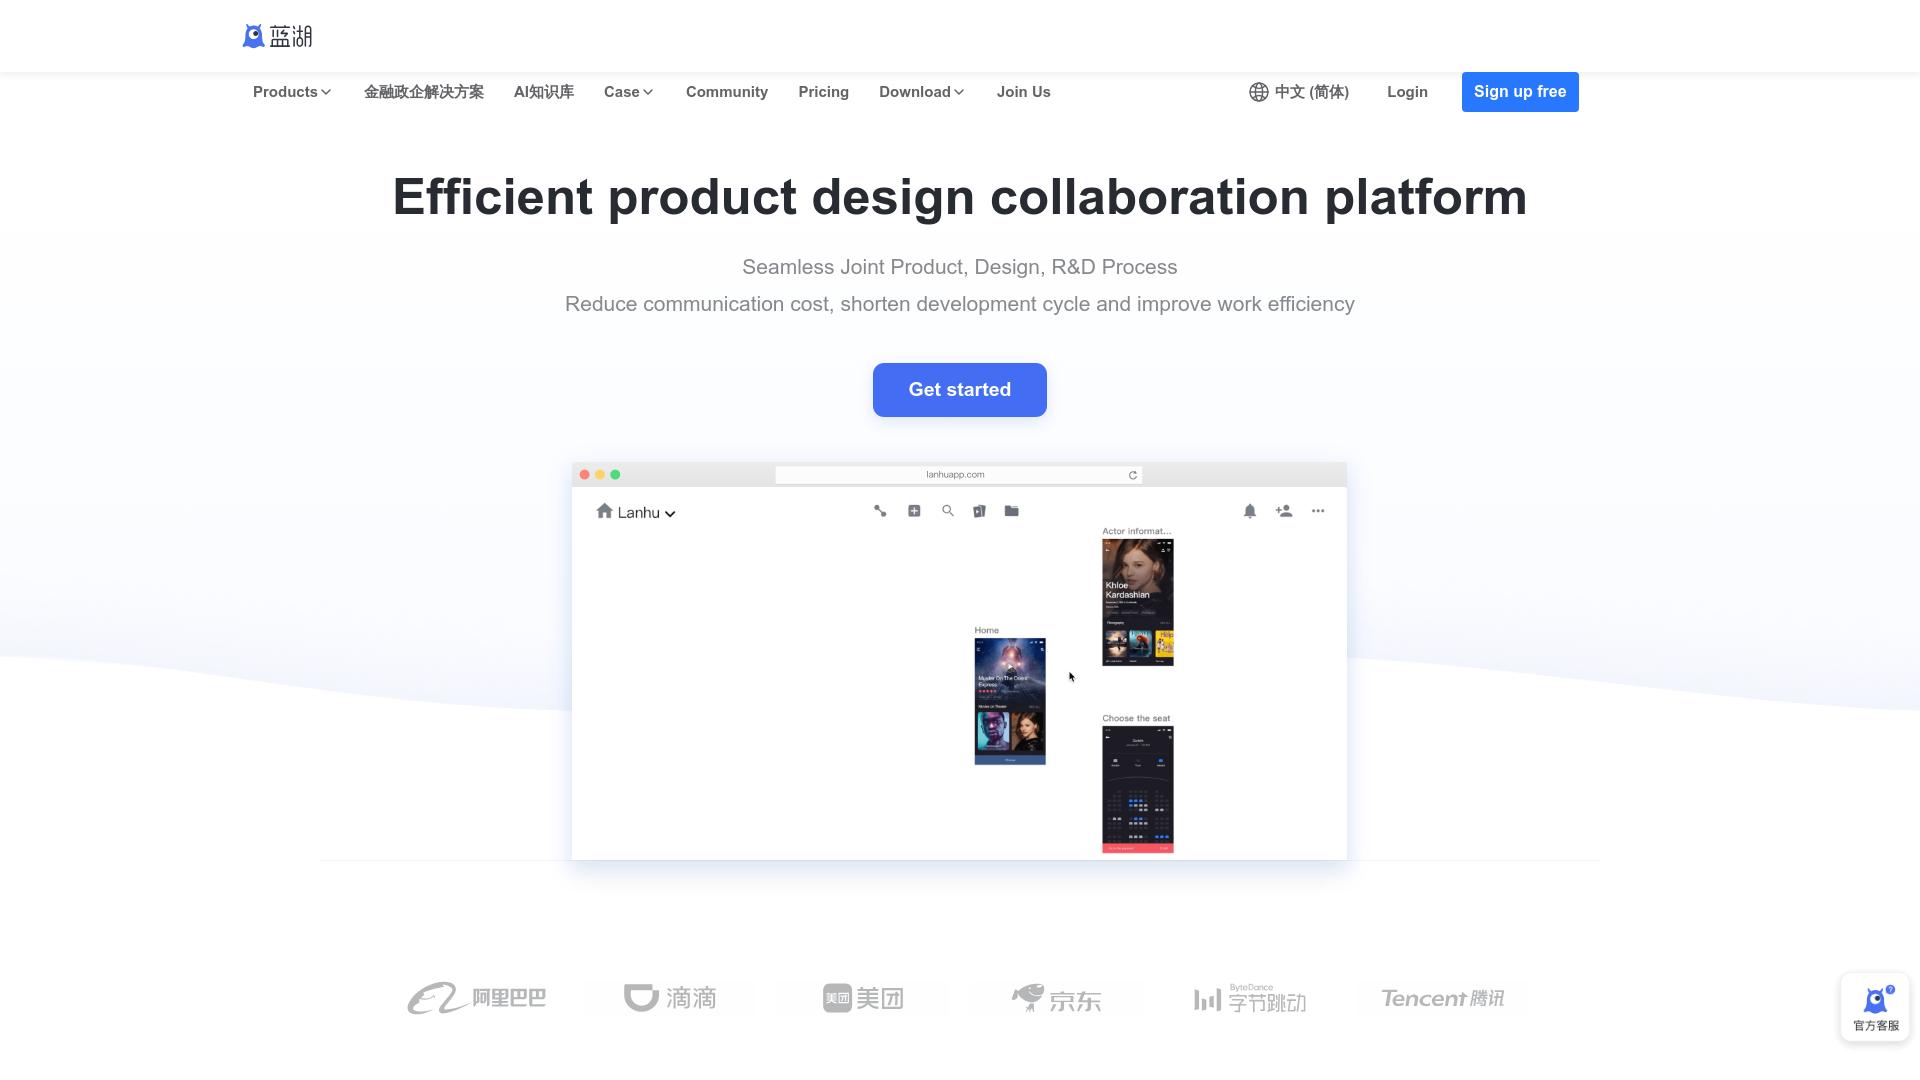Click the search icon in toolbar
Screen dimensions: 1920x1080
(x=947, y=512)
